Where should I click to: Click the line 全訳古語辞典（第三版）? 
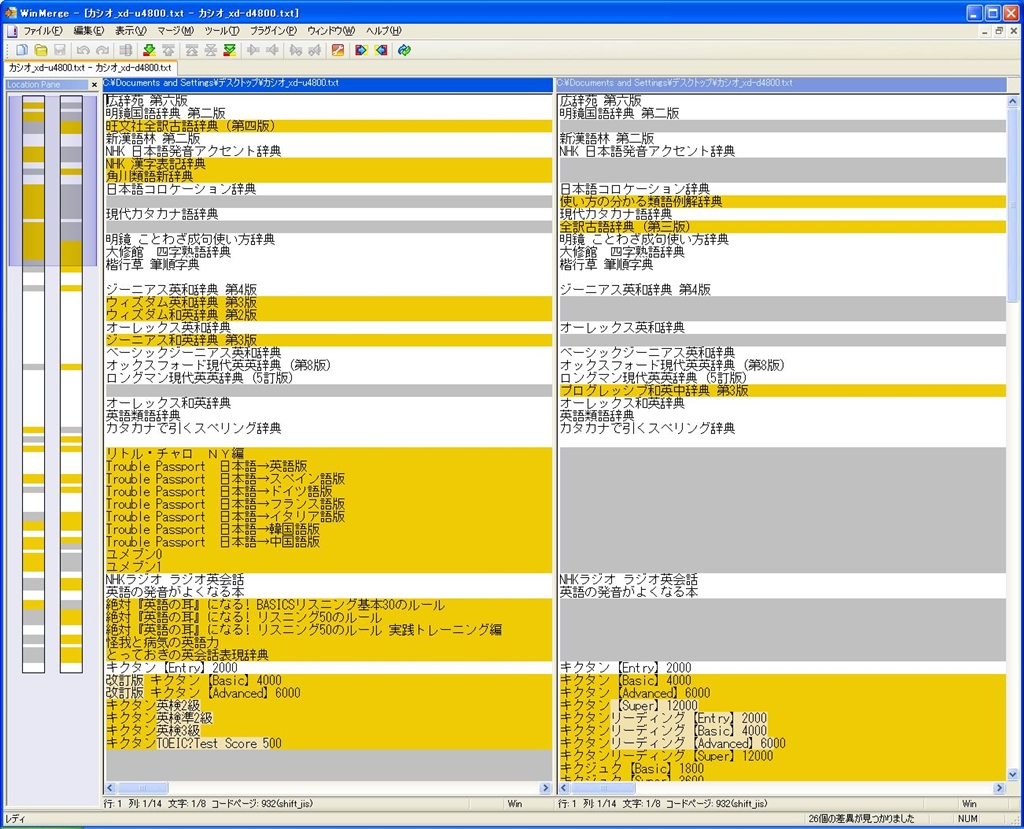tap(782, 227)
